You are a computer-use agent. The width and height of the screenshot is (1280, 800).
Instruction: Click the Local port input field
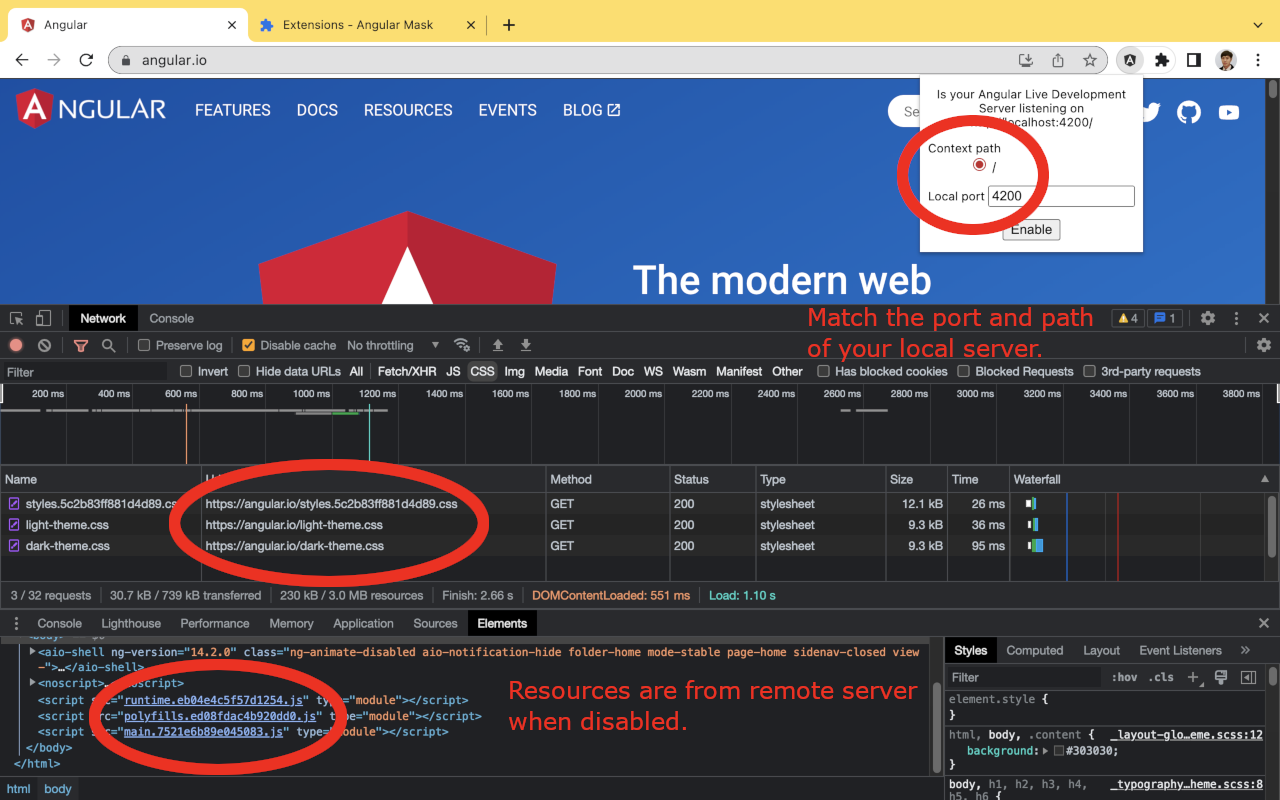[x=1061, y=195]
